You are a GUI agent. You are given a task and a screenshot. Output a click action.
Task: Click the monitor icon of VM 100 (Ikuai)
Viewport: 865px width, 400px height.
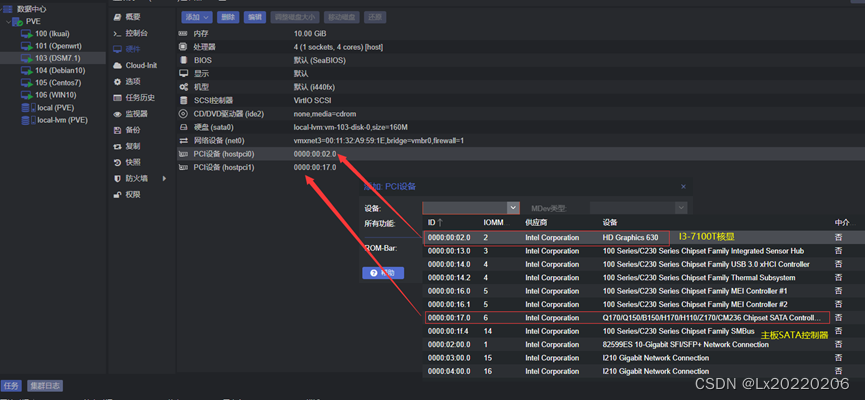27,34
